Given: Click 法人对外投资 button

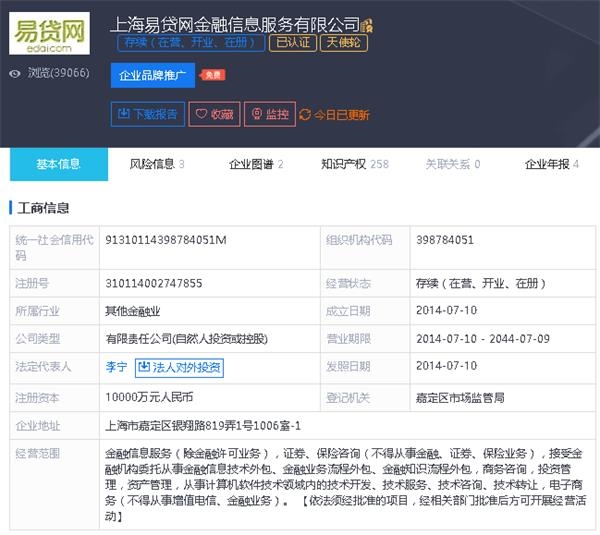Looking at the screenshot, I should click(179, 367).
